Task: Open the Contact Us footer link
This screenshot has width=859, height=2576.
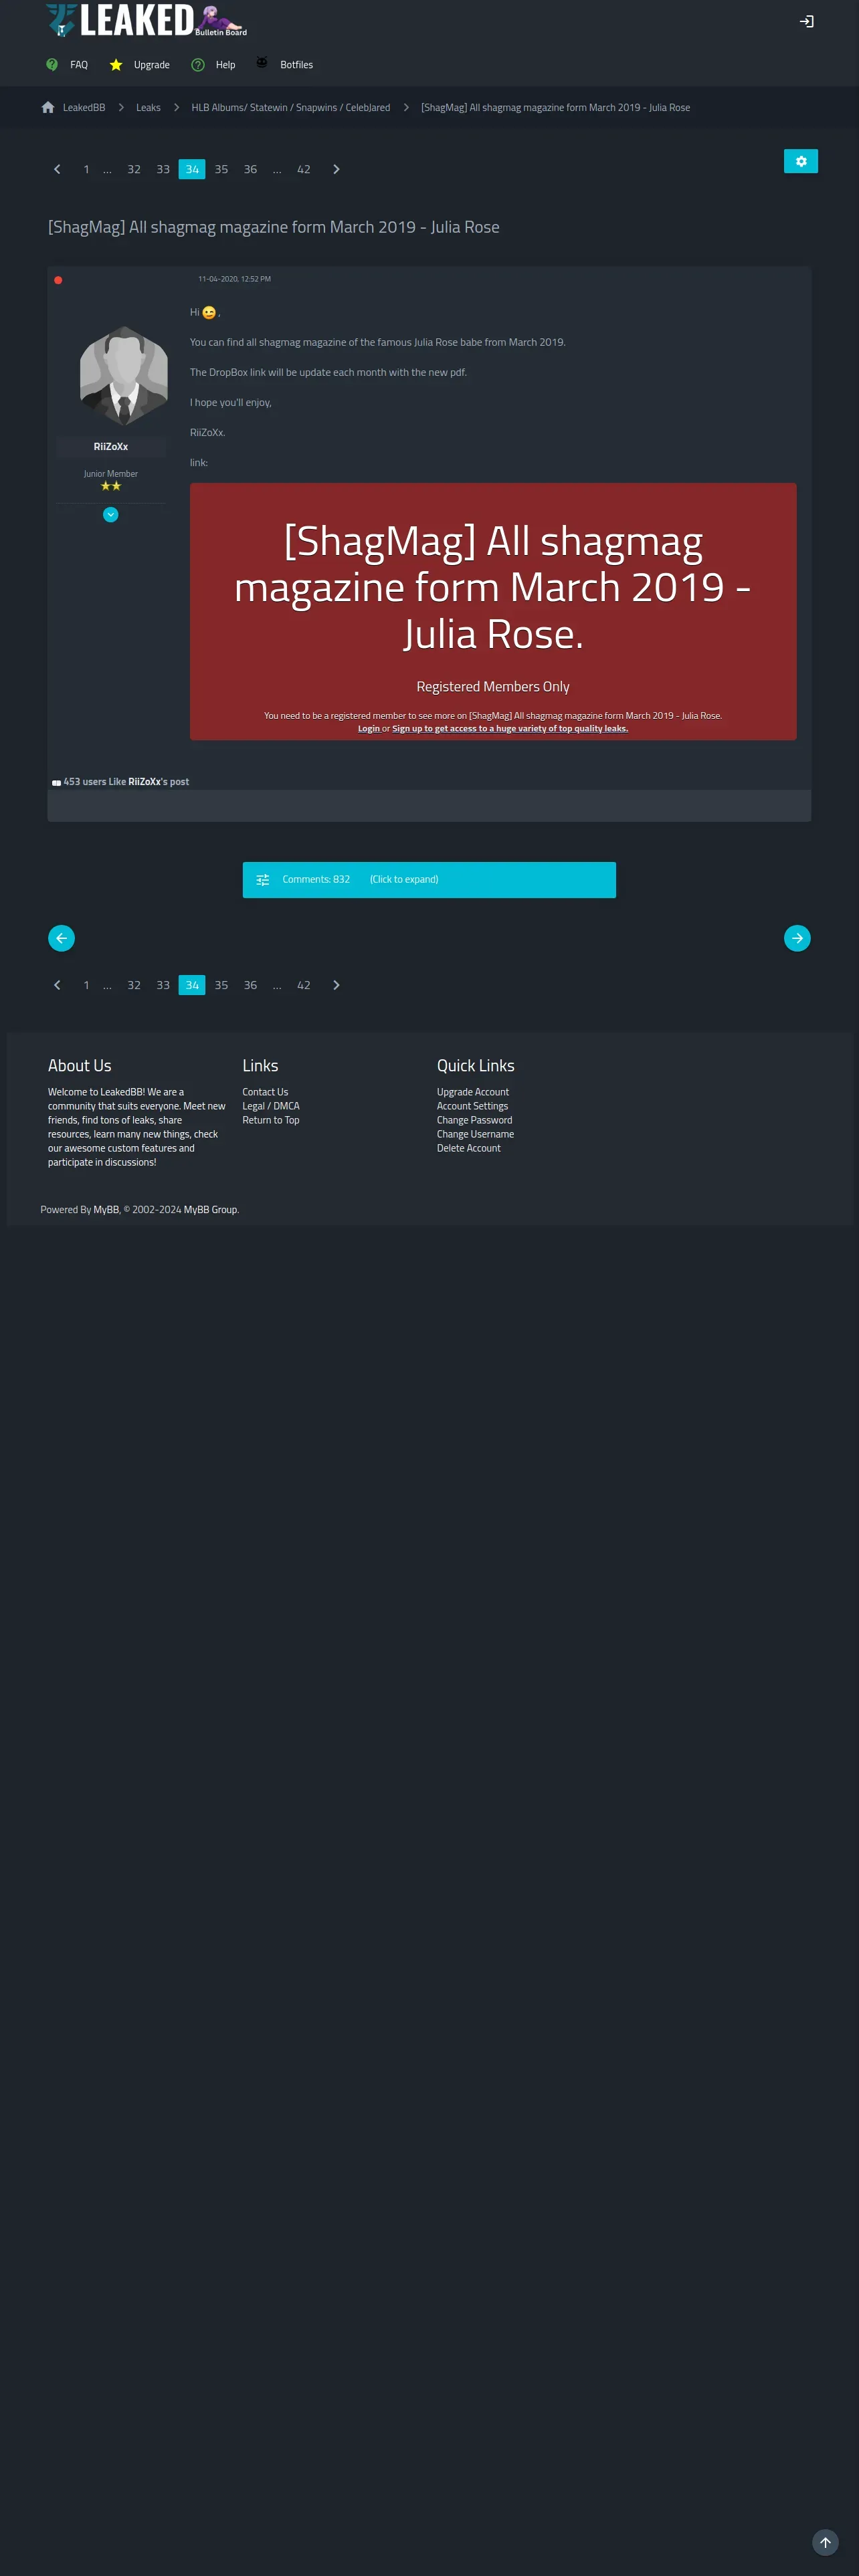Action: tap(265, 1092)
